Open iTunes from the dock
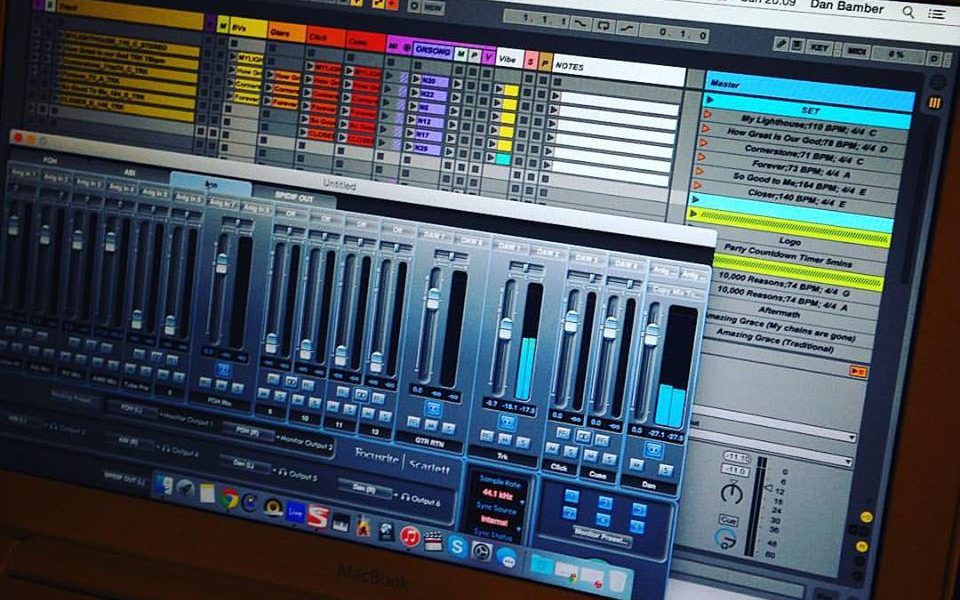The image size is (960, 600). pyautogui.click(x=409, y=536)
